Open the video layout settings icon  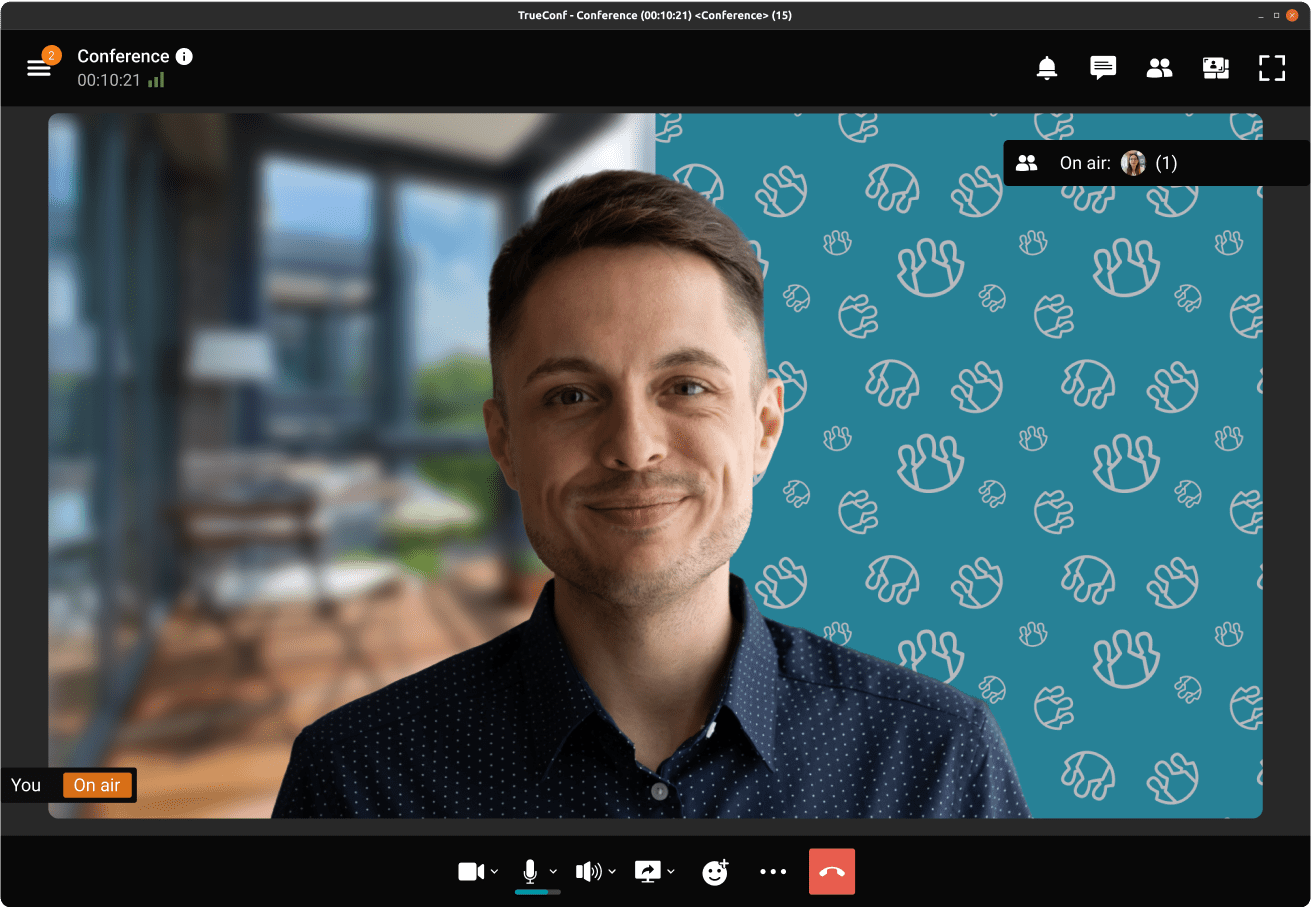[x=1215, y=68]
